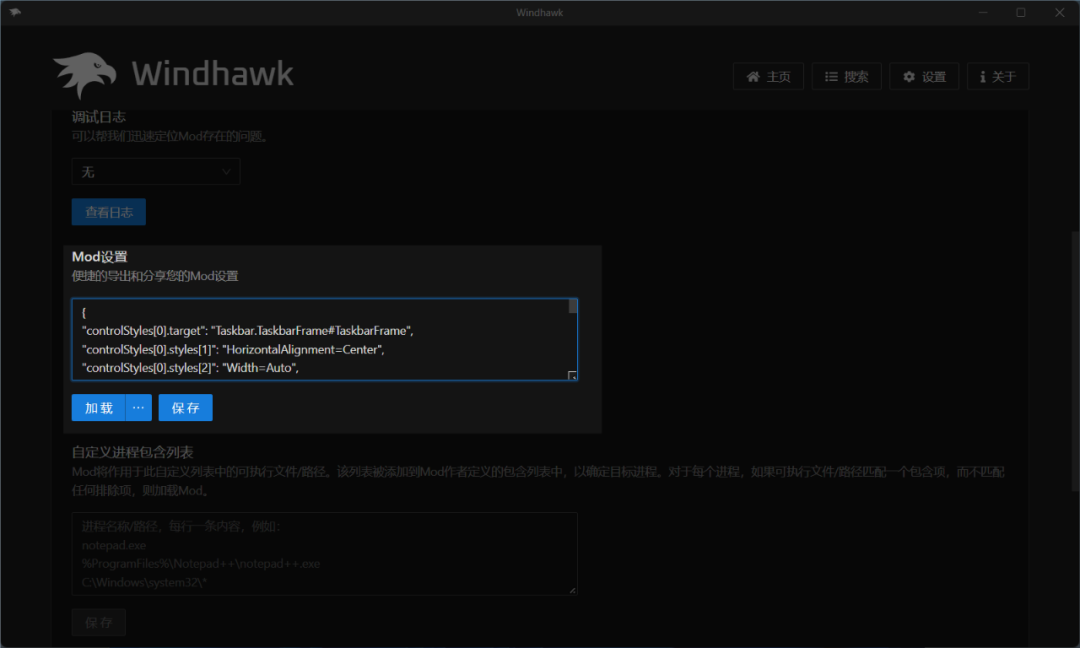Click the disabled 保存 button at the bottom

coord(98,623)
